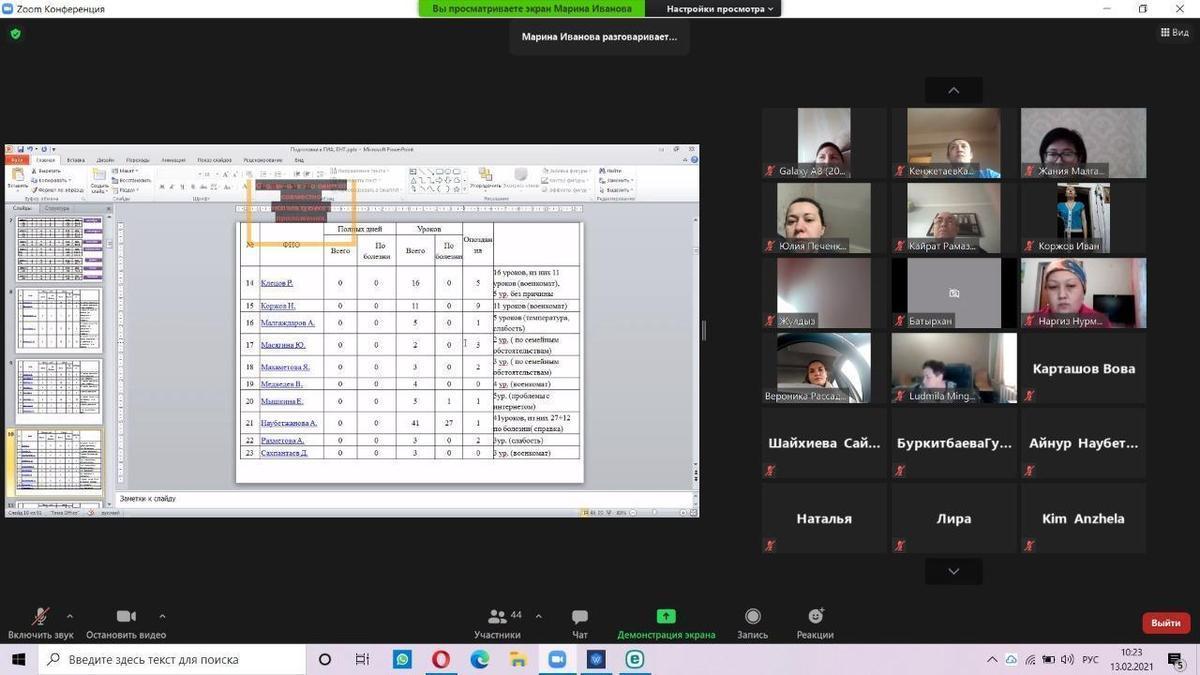Image resolution: width=1200 pixels, height=675 pixels.
Task: Toggle meeting recording with Запись
Action: 752,622
